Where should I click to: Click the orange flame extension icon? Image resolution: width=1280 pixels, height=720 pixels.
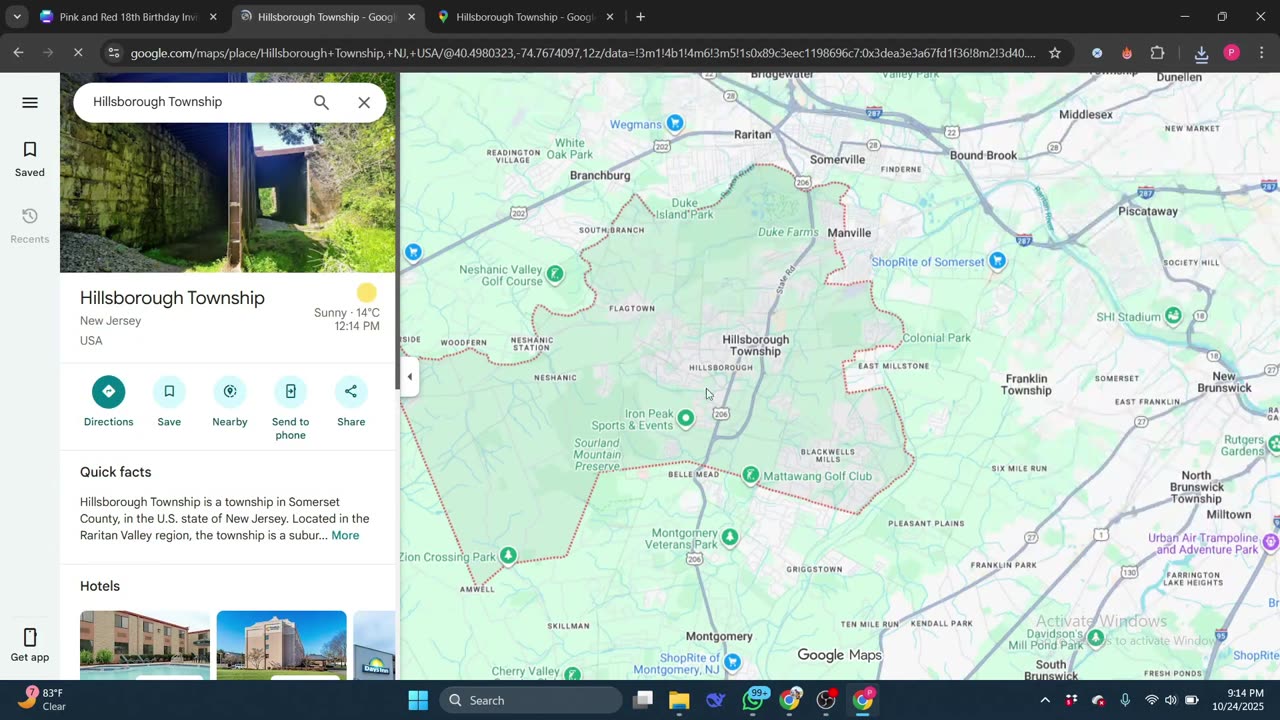click(x=1127, y=53)
